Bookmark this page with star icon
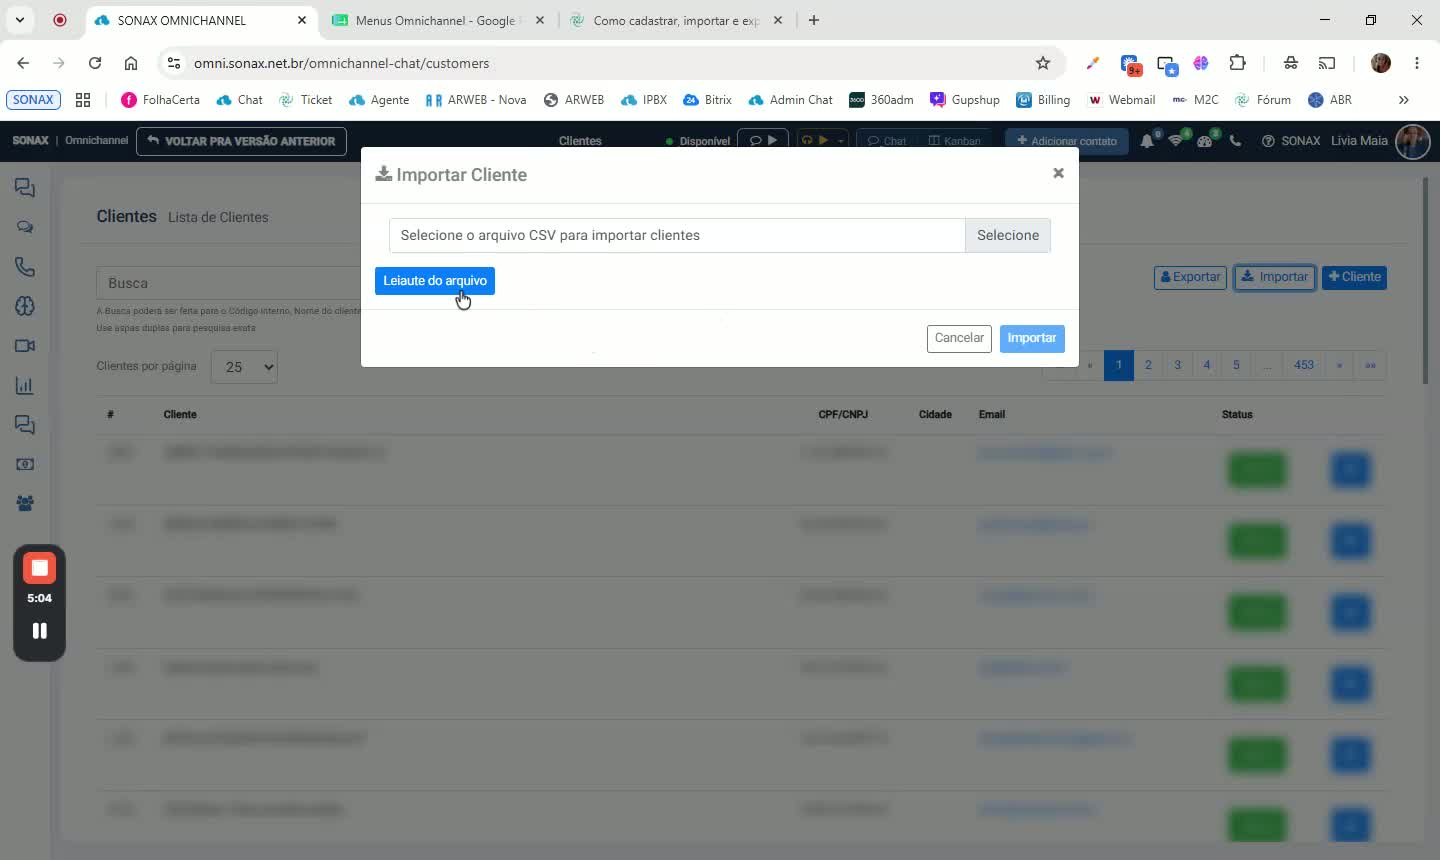This screenshot has width=1440, height=860. point(1043,63)
